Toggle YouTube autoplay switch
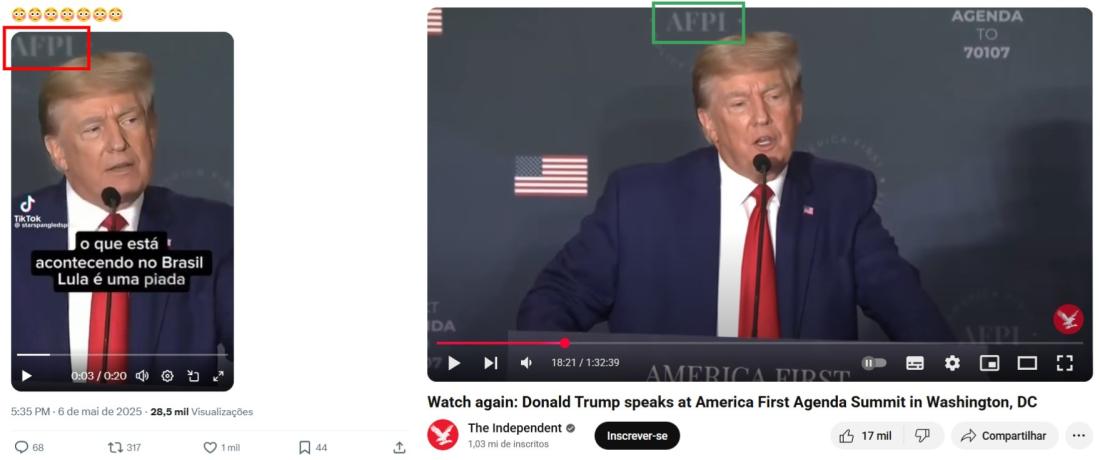1100x460 pixels. (874, 363)
